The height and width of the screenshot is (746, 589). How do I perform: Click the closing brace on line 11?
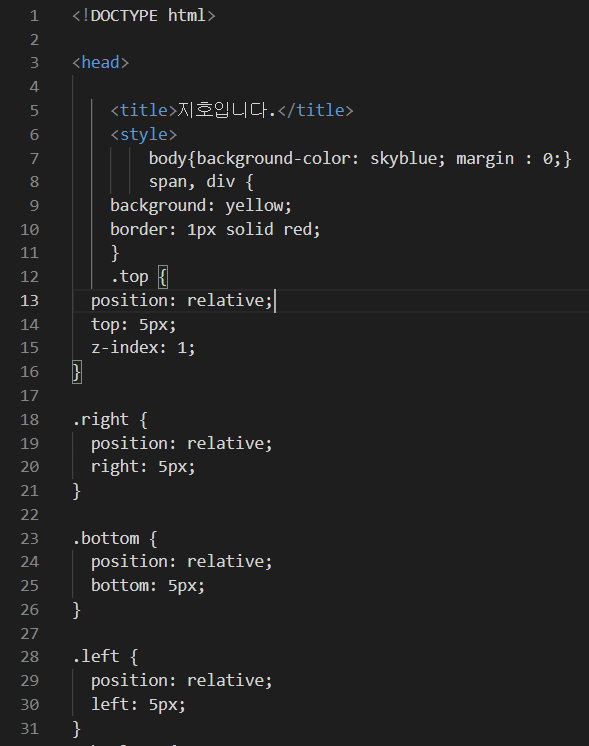point(115,253)
